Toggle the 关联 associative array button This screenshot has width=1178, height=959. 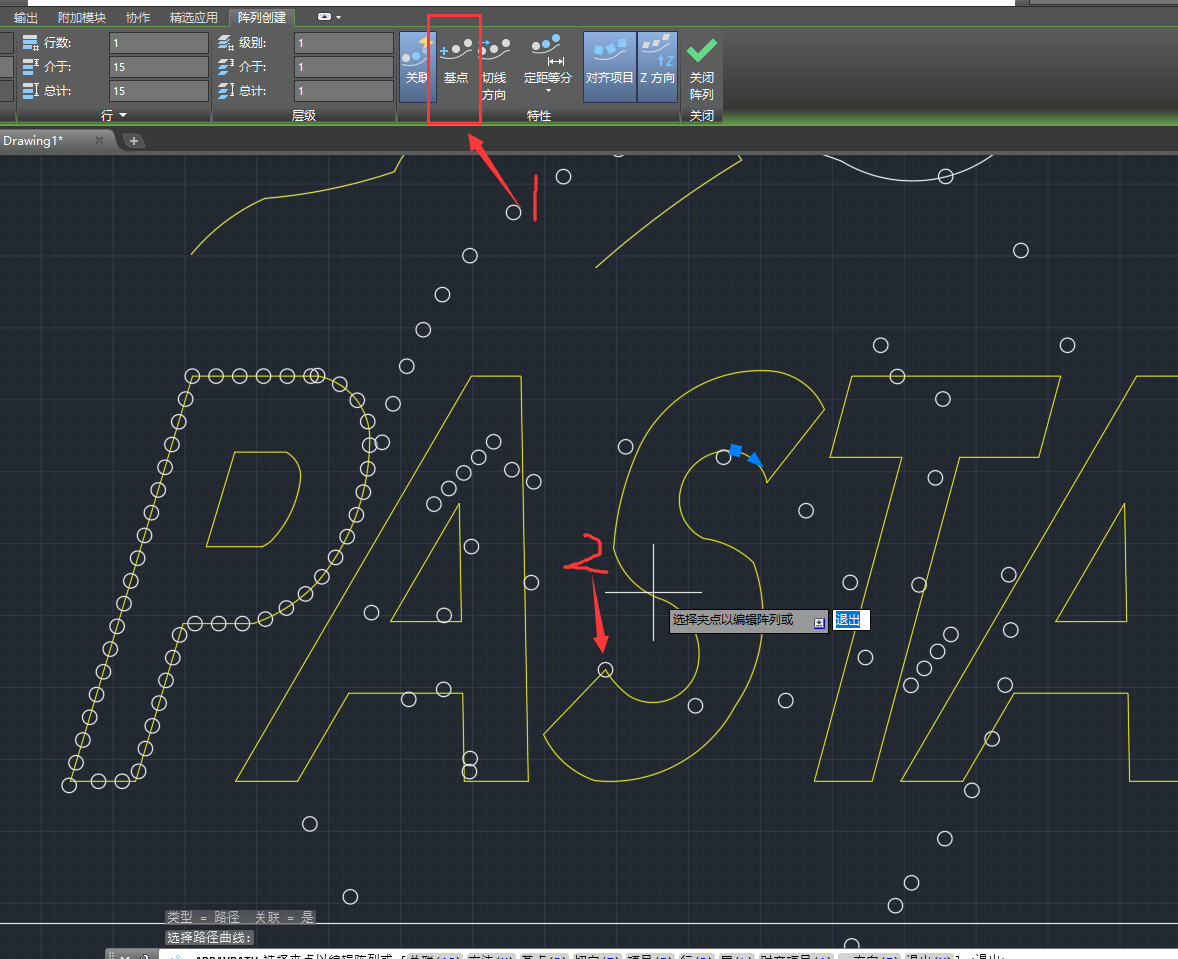[x=416, y=66]
